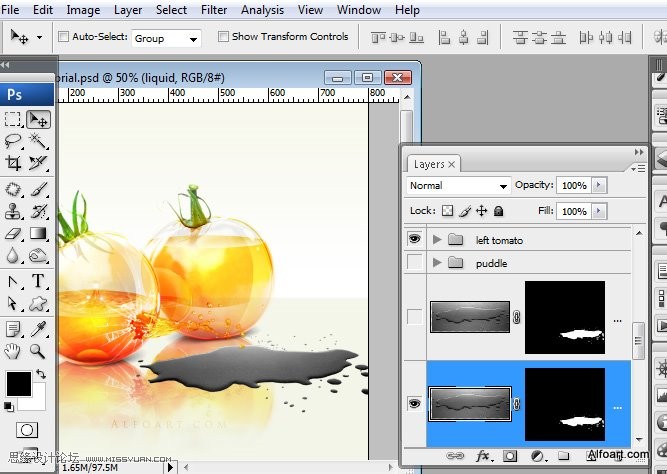
Task: Click the layer style fx icon
Action: (x=483, y=456)
